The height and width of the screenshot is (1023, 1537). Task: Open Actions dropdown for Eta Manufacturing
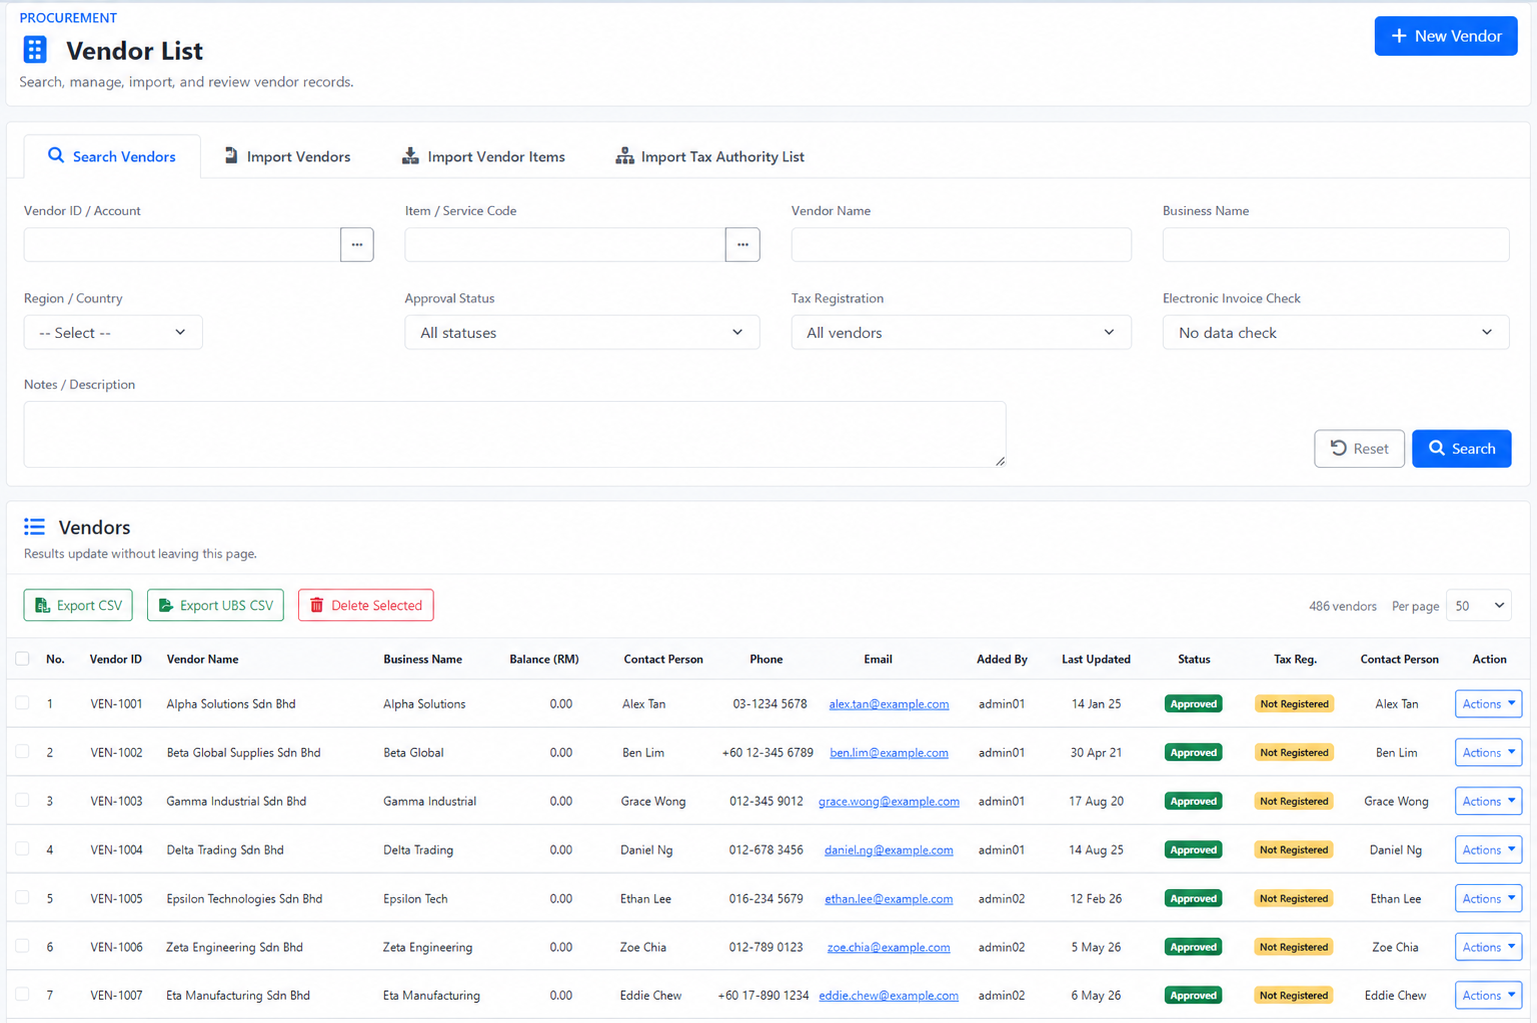[x=1488, y=995]
